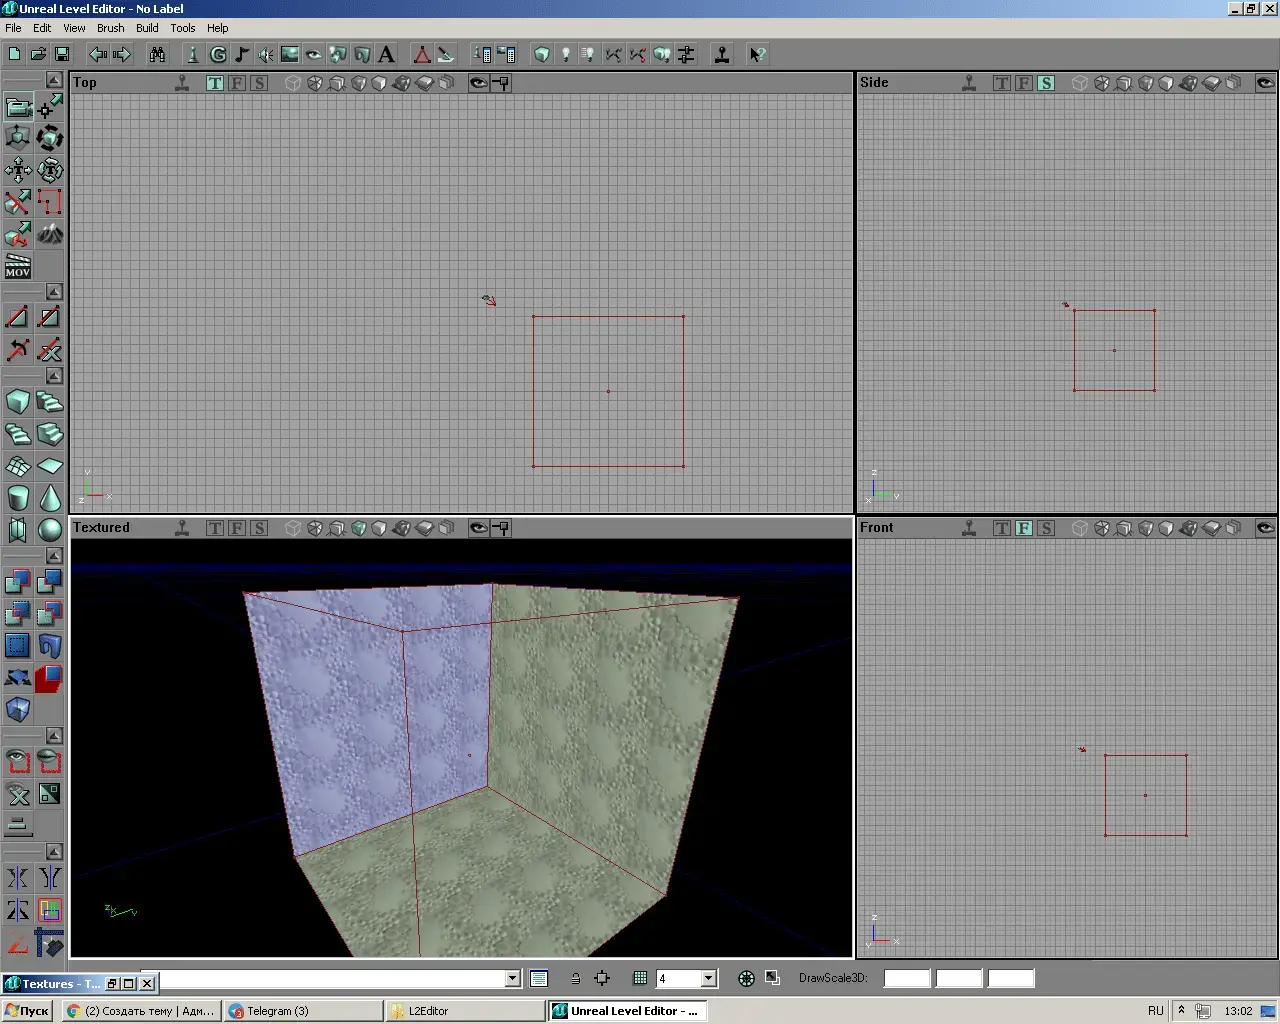Toggle realtime preview joystick in Side viewport
Viewport: 1280px width, 1024px height.
[x=969, y=83]
